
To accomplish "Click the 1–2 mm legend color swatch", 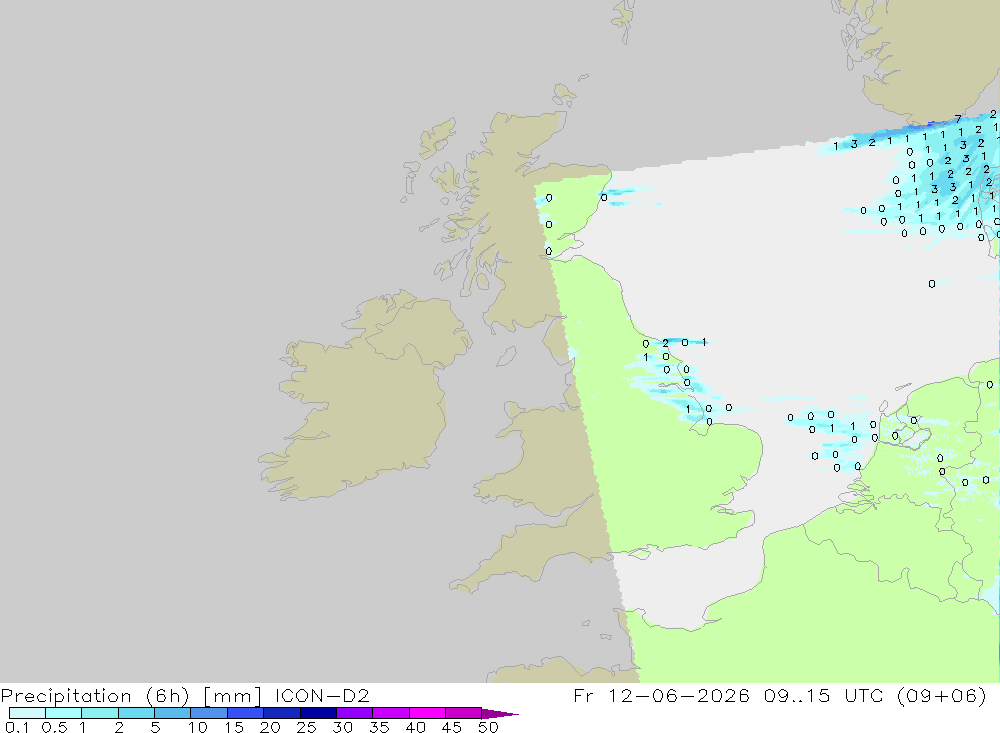I will [100, 713].
